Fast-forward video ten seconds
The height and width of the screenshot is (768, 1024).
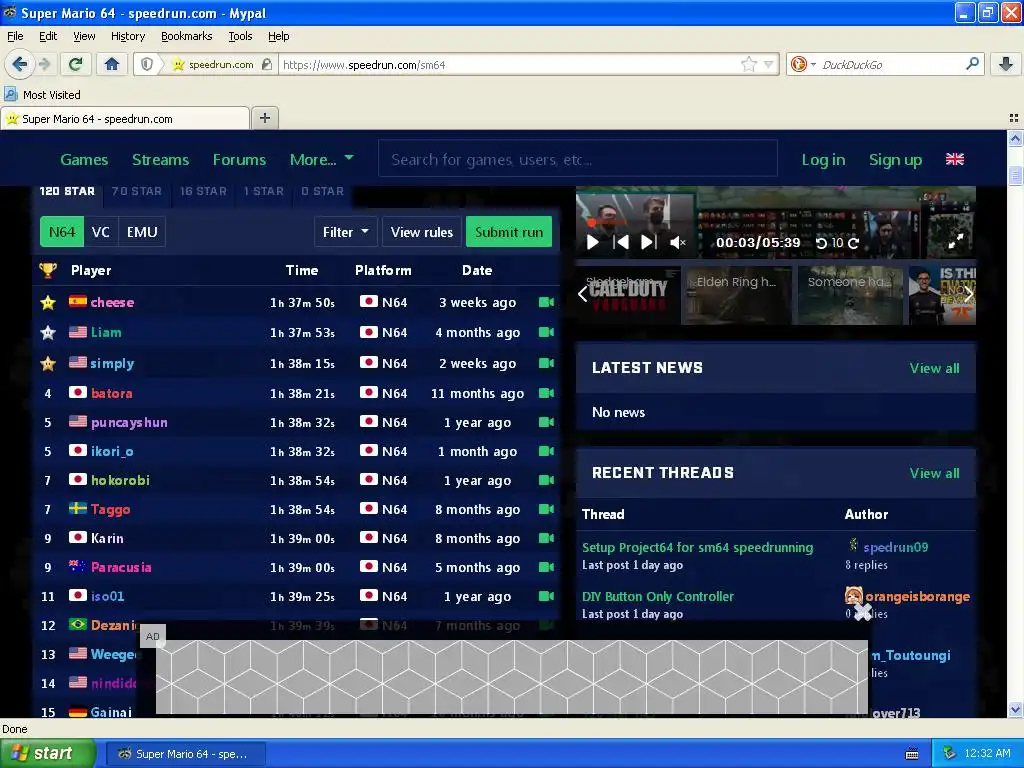pos(853,243)
